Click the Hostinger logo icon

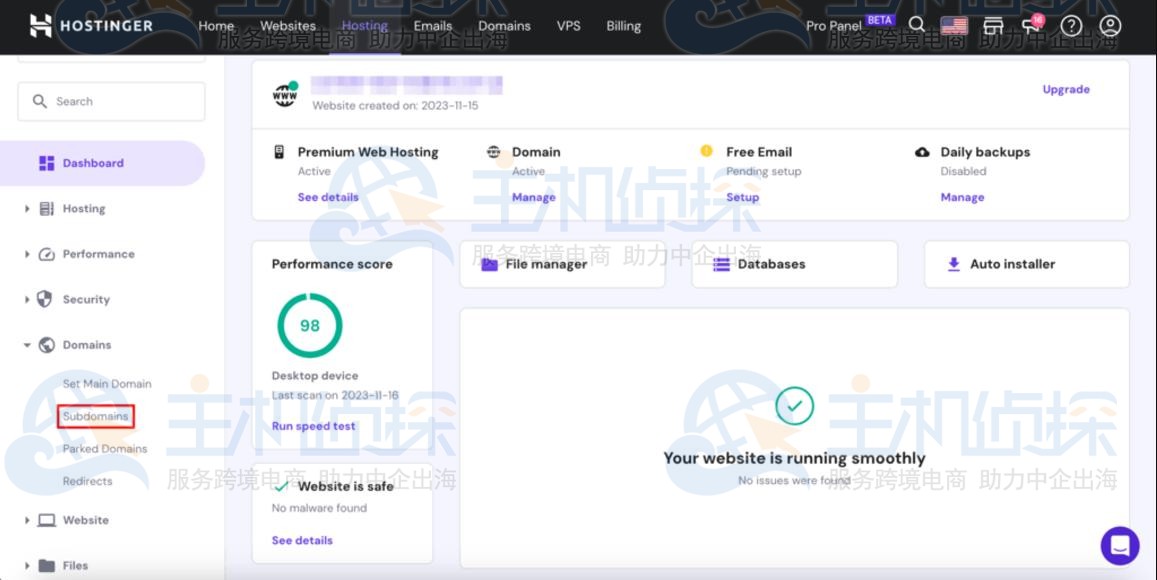tap(40, 26)
